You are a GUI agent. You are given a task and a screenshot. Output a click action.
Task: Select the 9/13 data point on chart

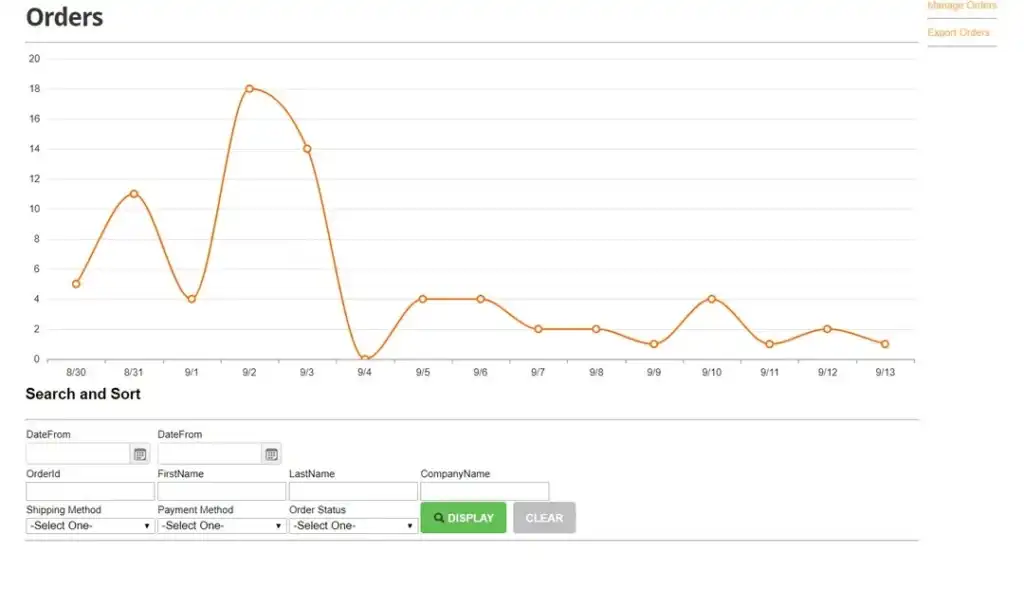[885, 344]
